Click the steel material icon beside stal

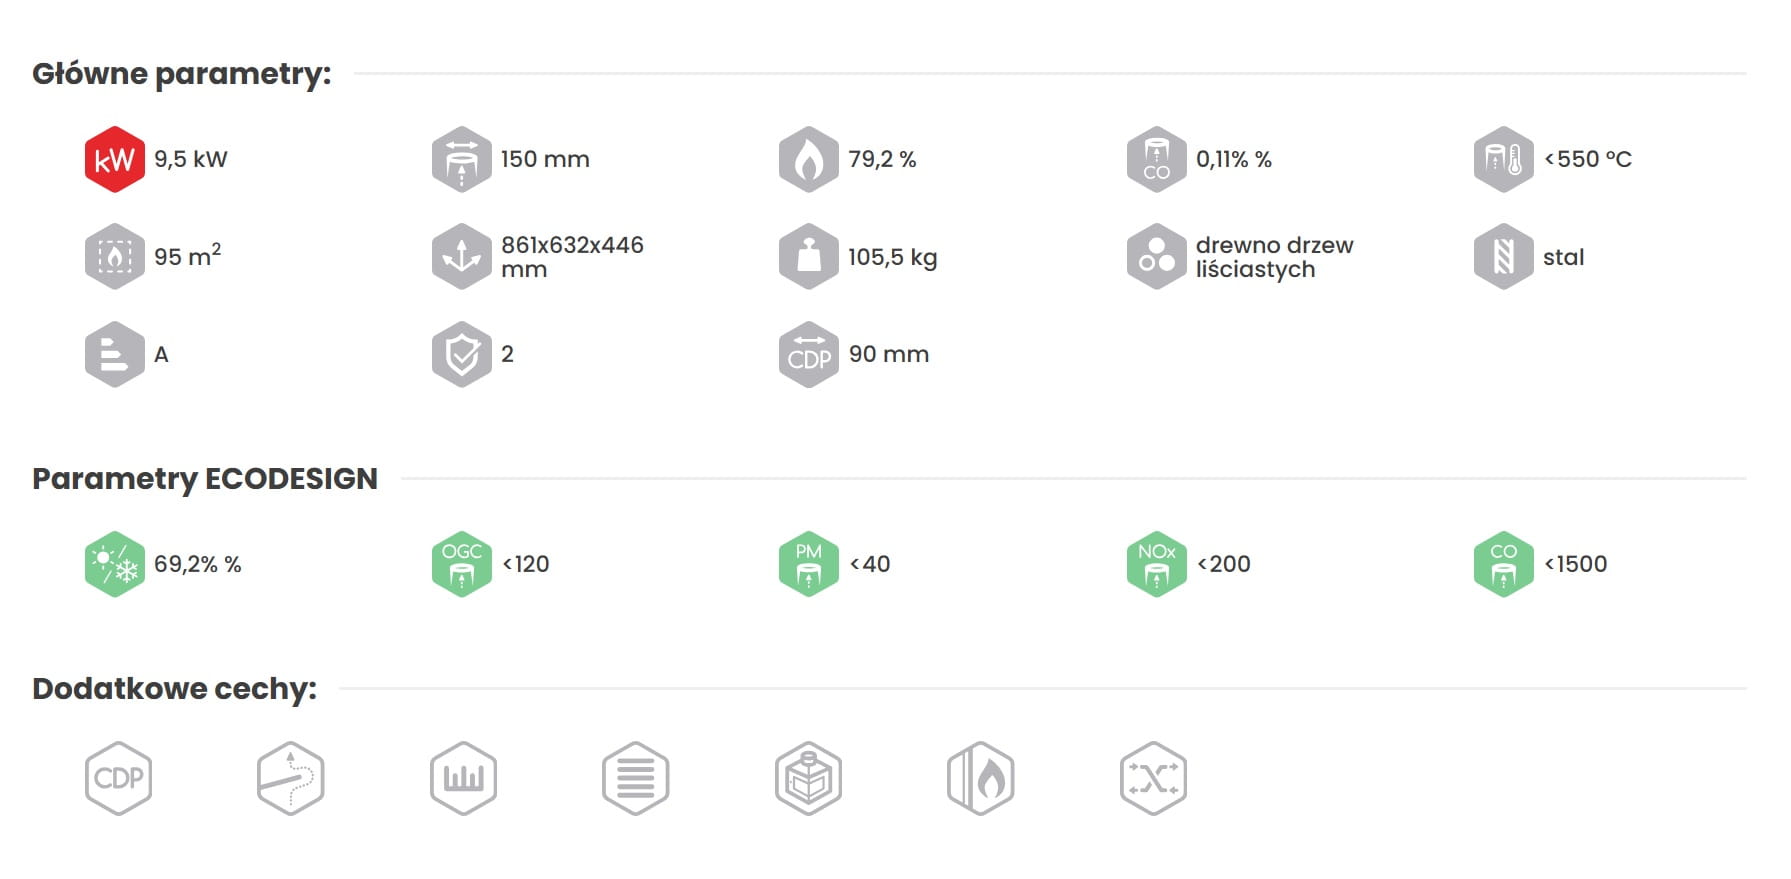[x=1504, y=256]
